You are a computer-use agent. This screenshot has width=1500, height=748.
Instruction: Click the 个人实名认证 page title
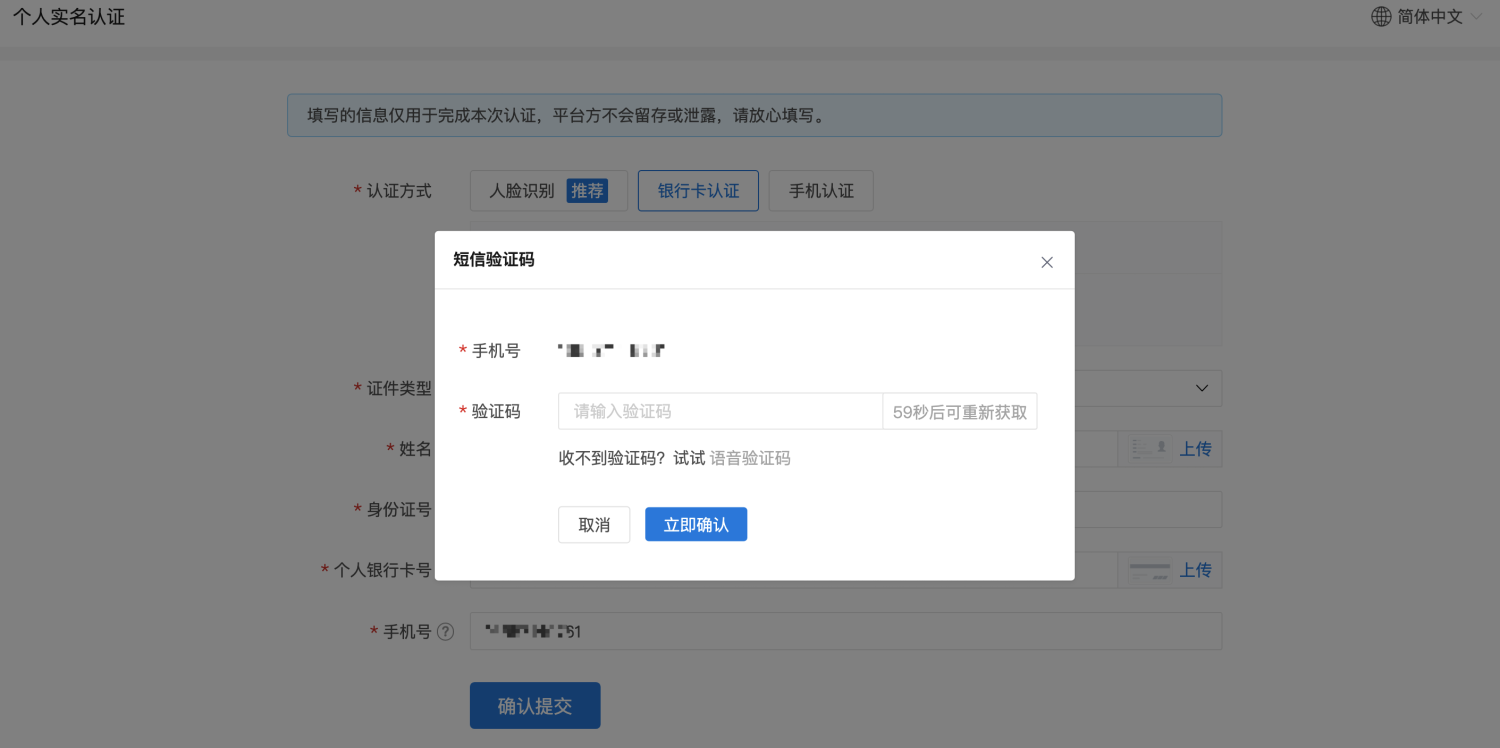tap(69, 17)
